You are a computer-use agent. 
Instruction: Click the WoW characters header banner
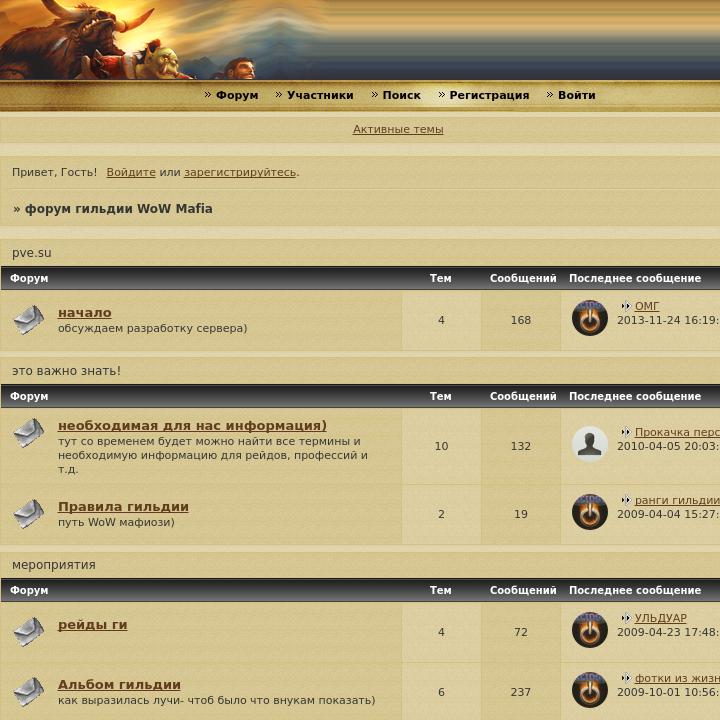pos(360,39)
